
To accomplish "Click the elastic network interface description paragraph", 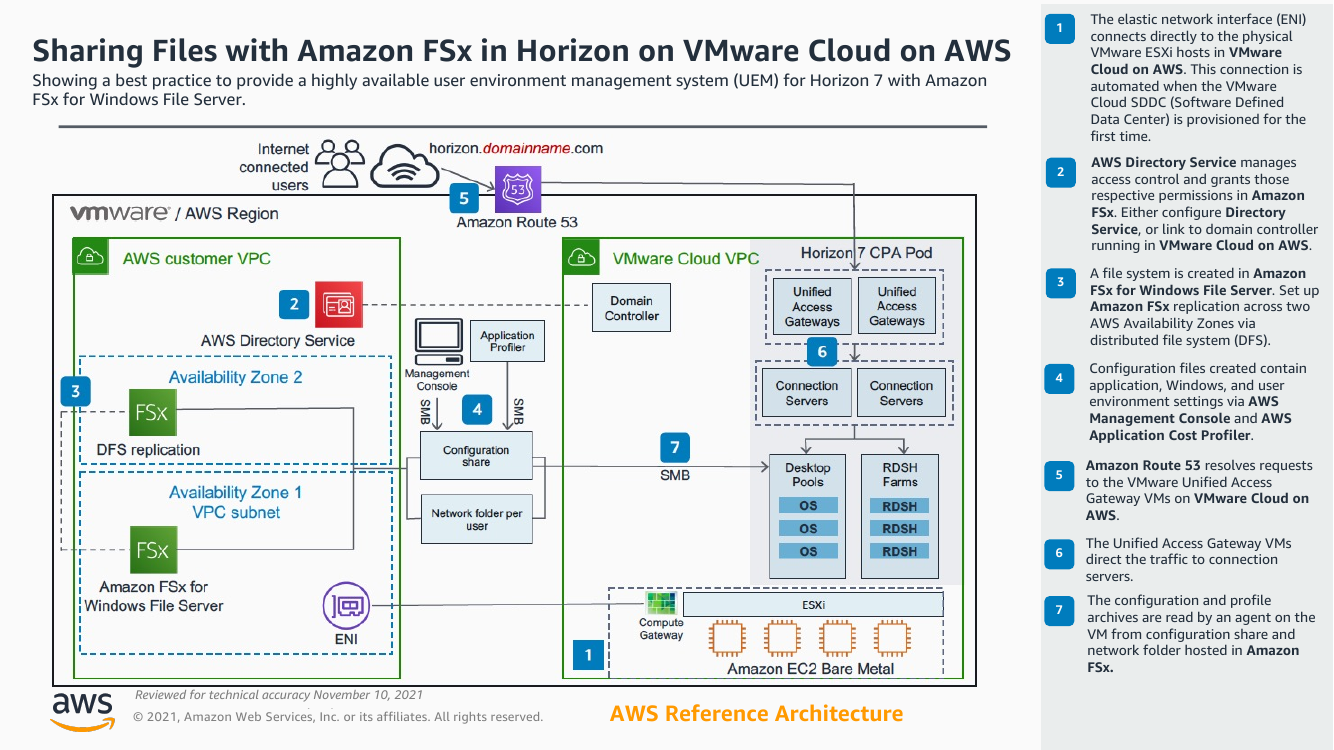I will click(x=1198, y=77).
